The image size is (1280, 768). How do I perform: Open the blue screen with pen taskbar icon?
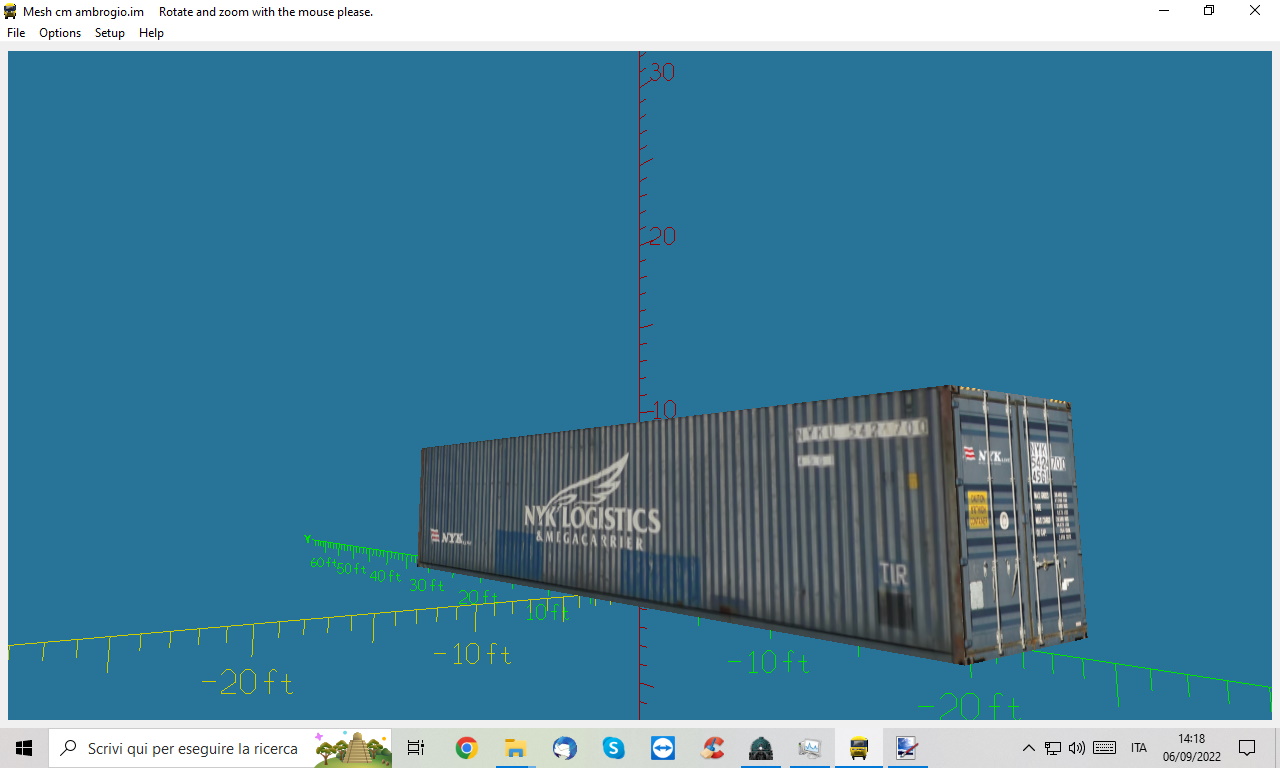point(907,748)
